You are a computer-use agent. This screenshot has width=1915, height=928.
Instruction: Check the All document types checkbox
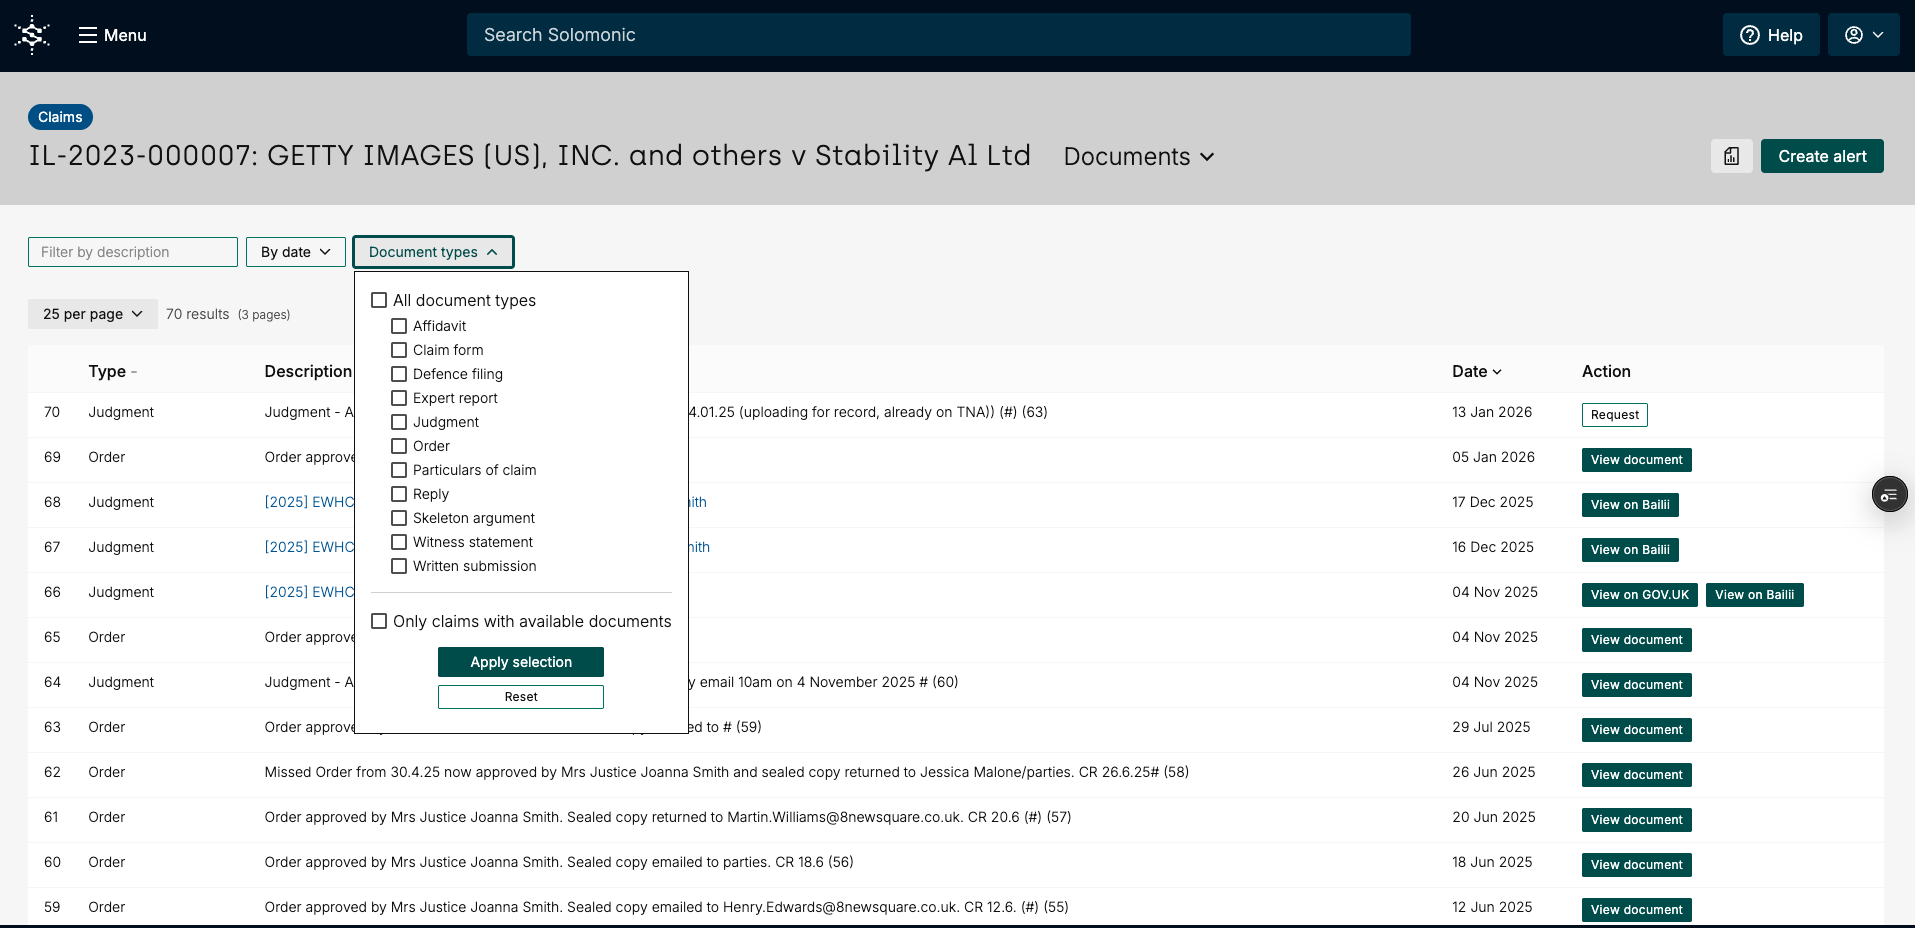[379, 300]
